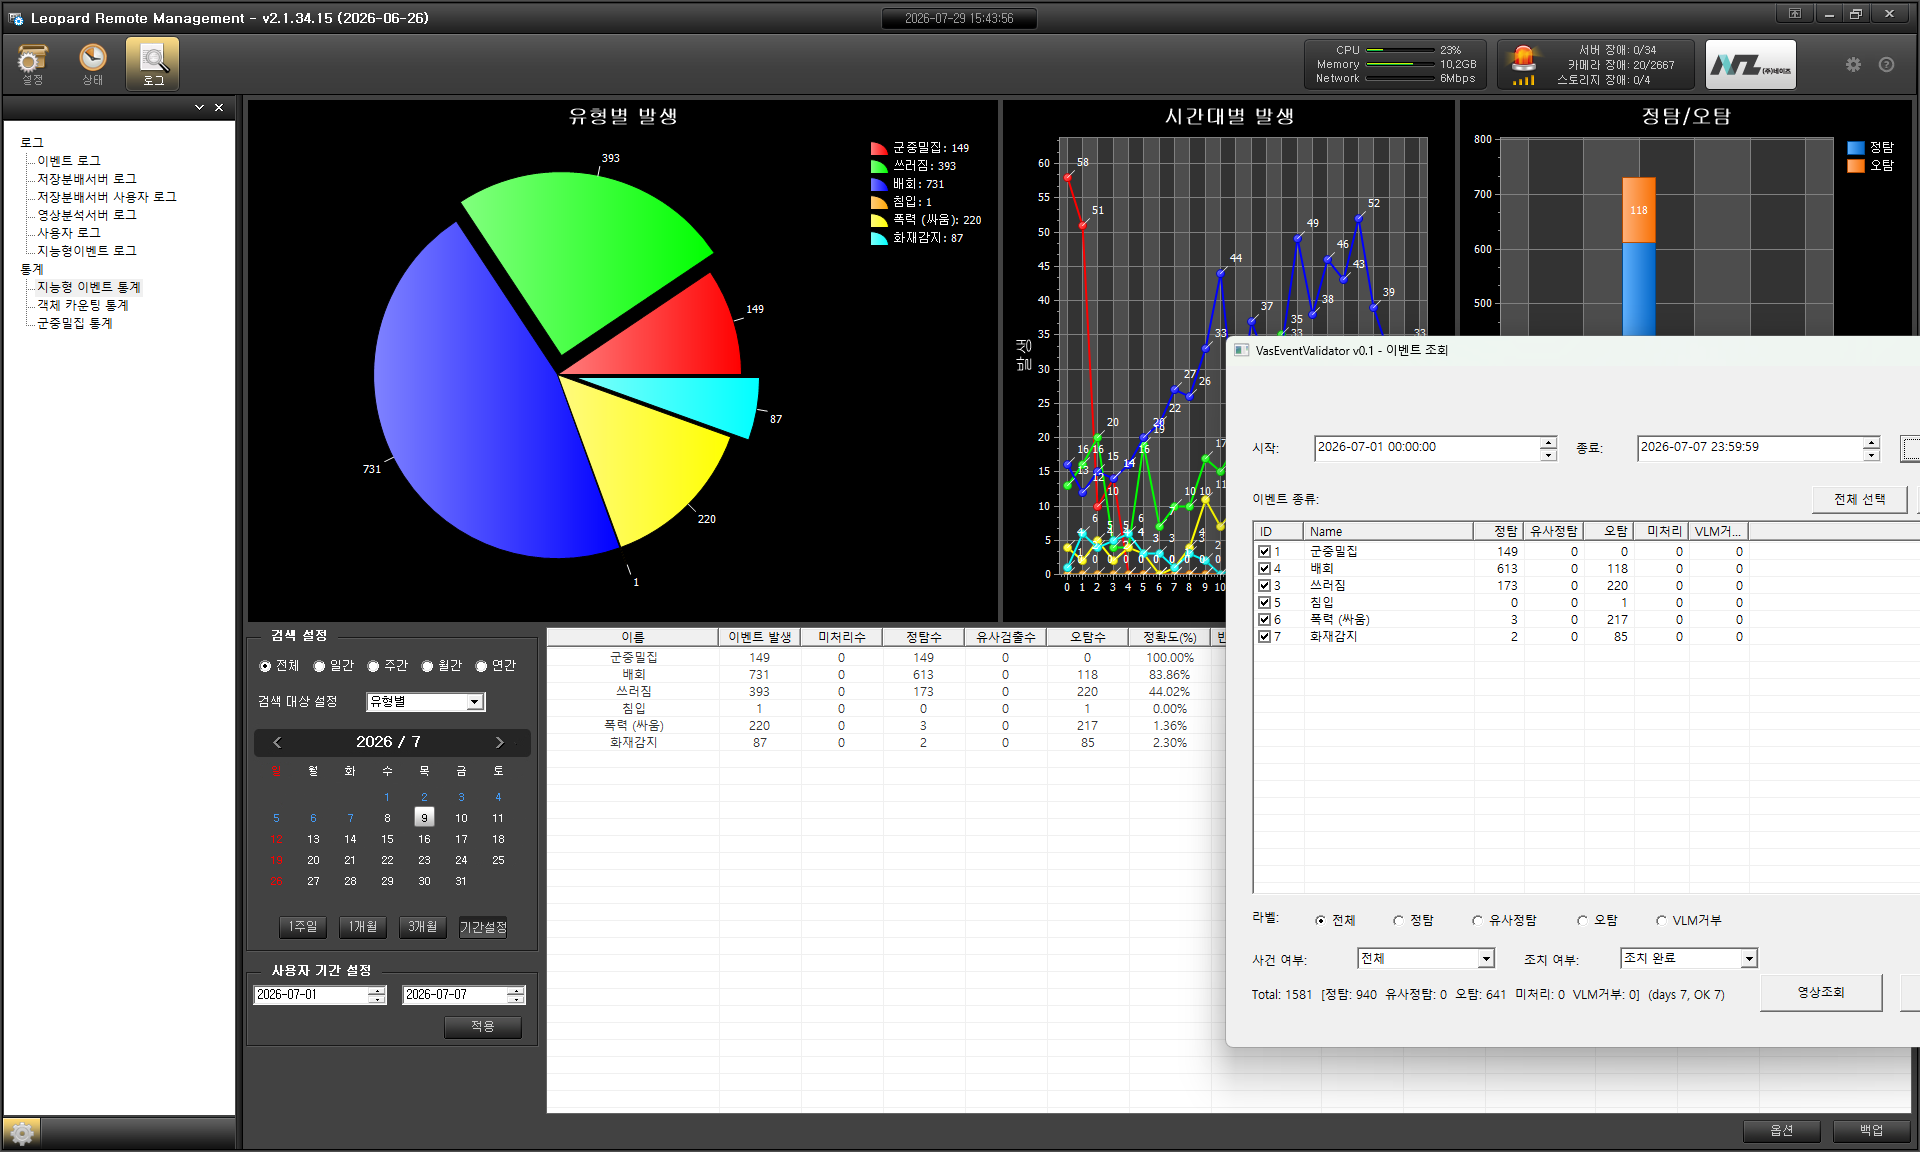
Task: Click the 기간설정 button
Action: 483,927
